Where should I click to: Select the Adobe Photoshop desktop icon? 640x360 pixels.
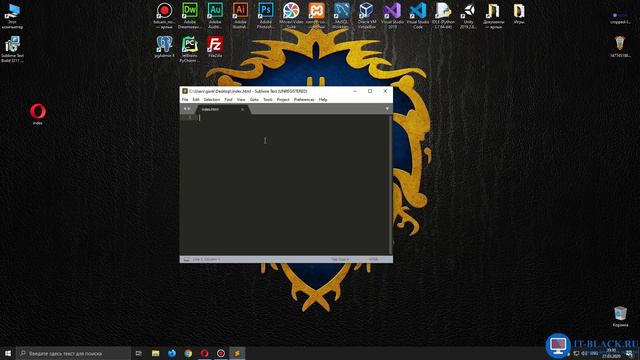click(266, 16)
